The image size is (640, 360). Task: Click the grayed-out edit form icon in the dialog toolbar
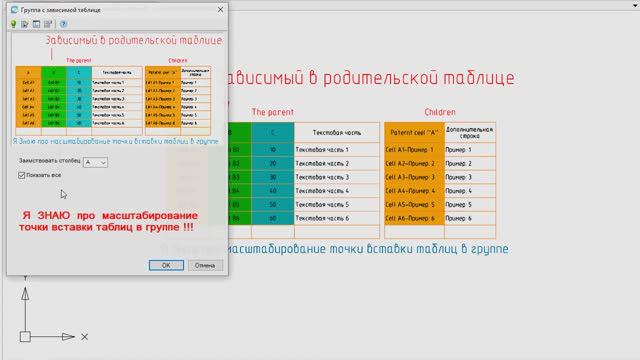(x=48, y=24)
